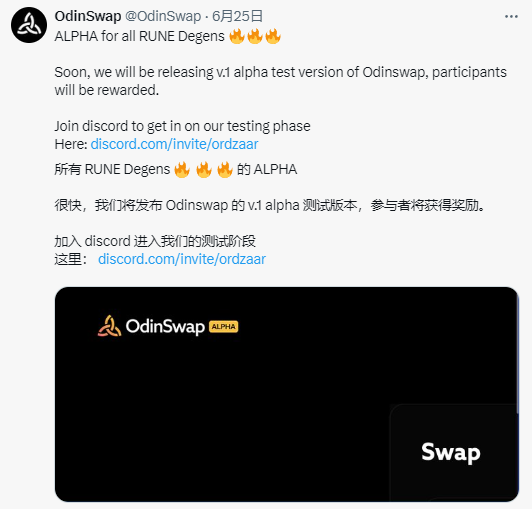Click the "Soon, we will be releasing" paragraph
This screenshot has width=532, height=509.
click(280, 81)
